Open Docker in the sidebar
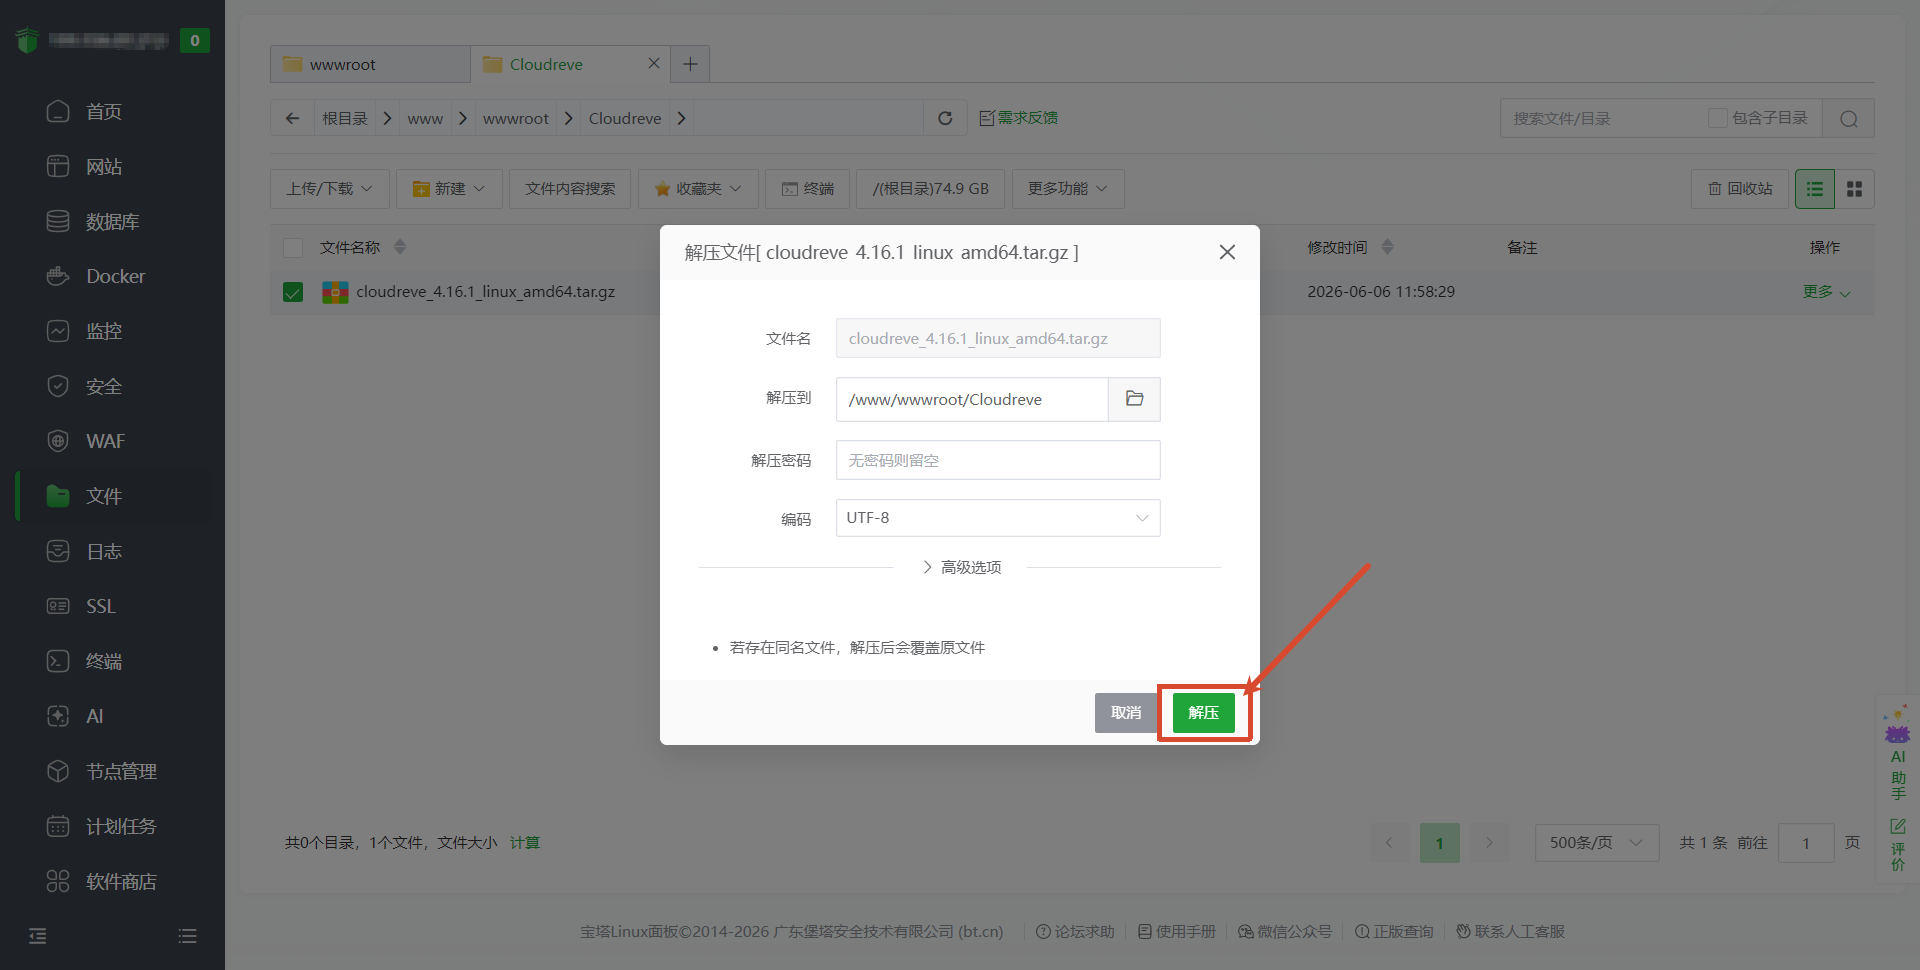The height and width of the screenshot is (970, 1920). (115, 276)
